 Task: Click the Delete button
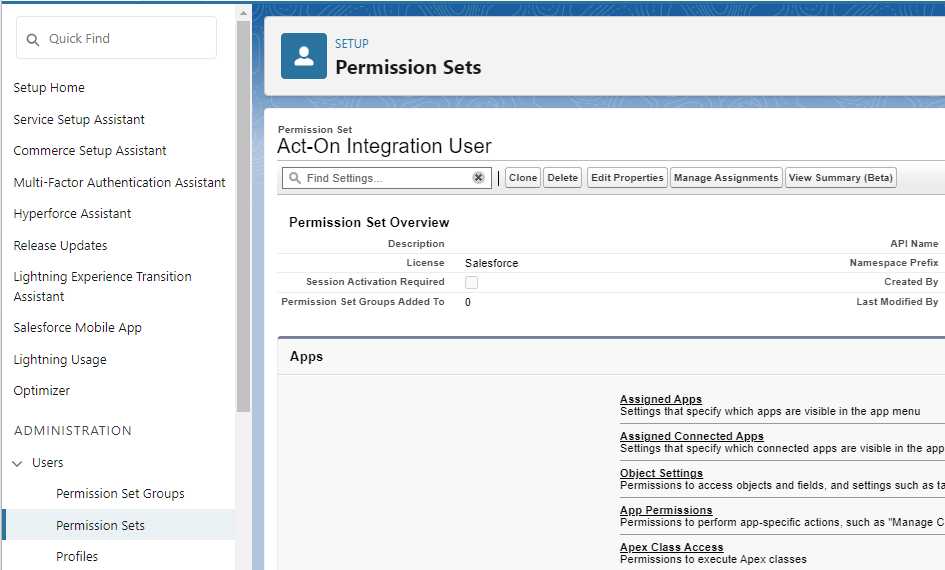click(x=562, y=178)
